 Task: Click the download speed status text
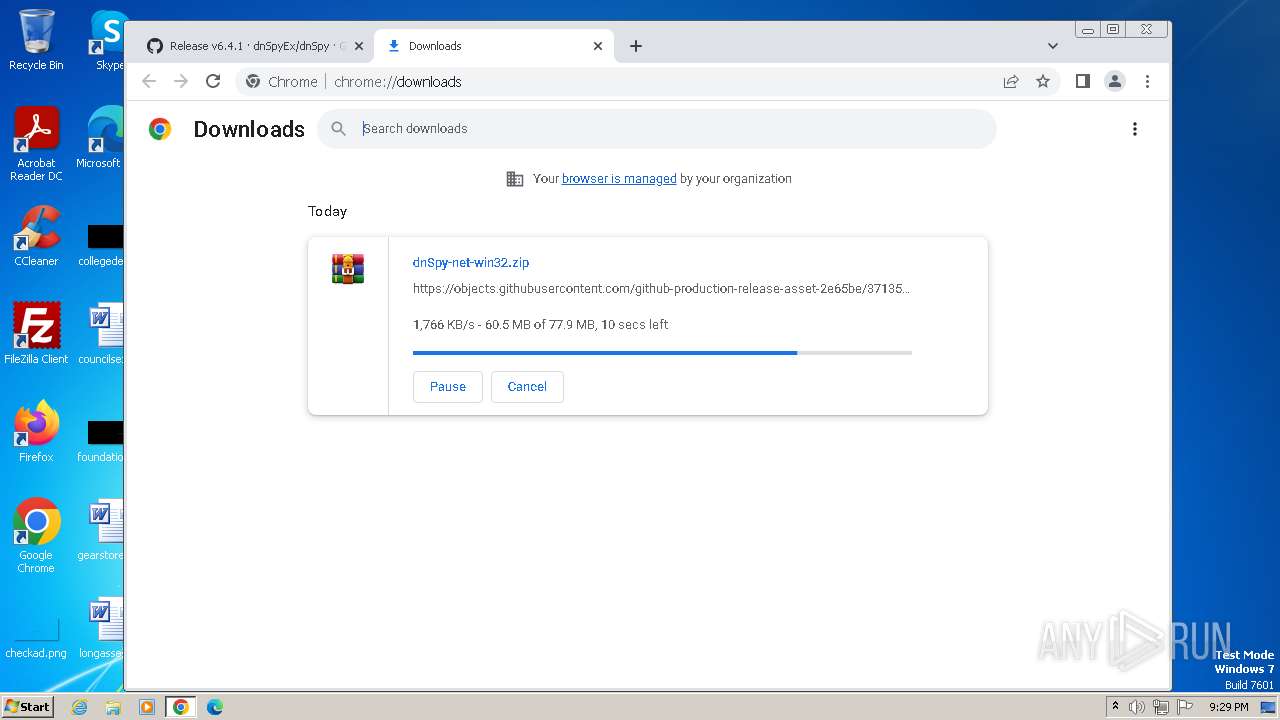point(540,325)
